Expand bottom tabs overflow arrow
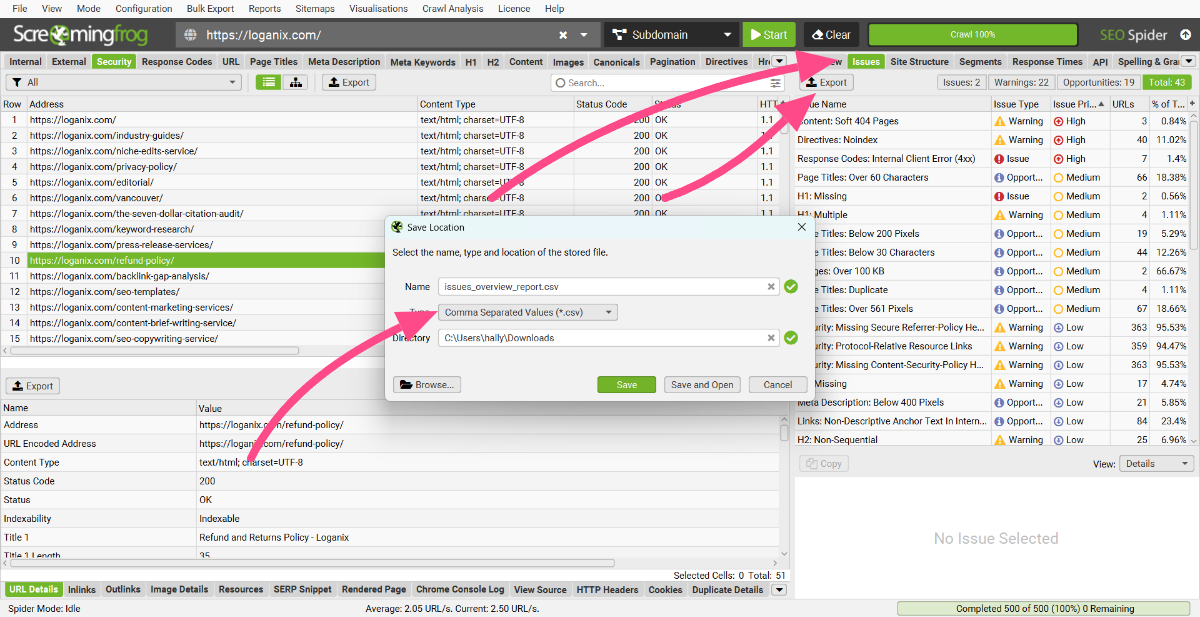 pos(779,590)
